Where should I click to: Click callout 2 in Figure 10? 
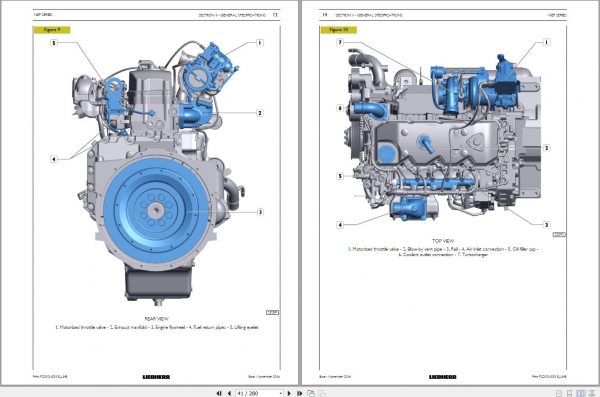coord(546,148)
